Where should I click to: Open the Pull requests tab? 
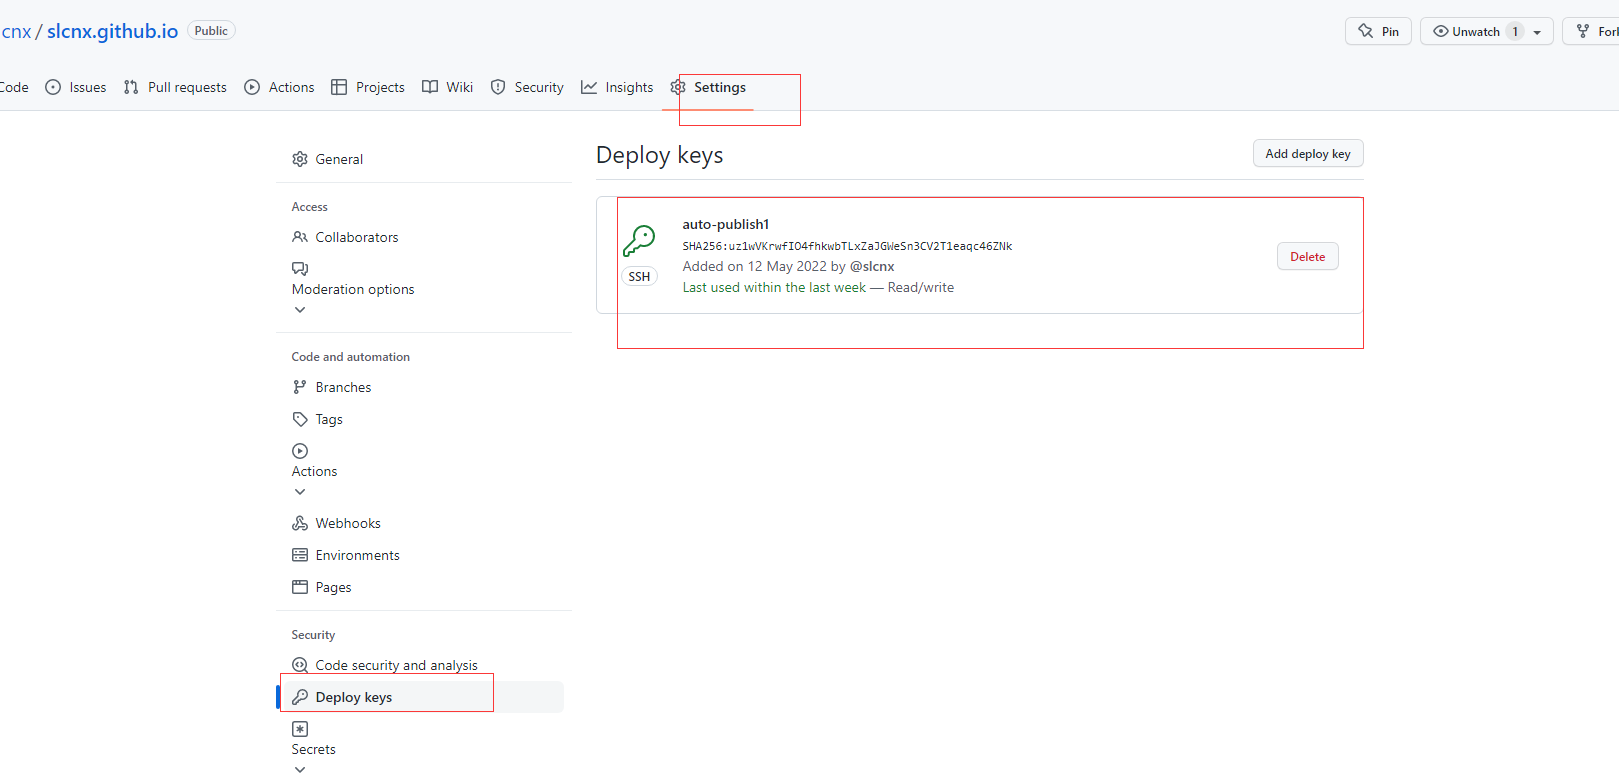pyautogui.click(x=175, y=87)
